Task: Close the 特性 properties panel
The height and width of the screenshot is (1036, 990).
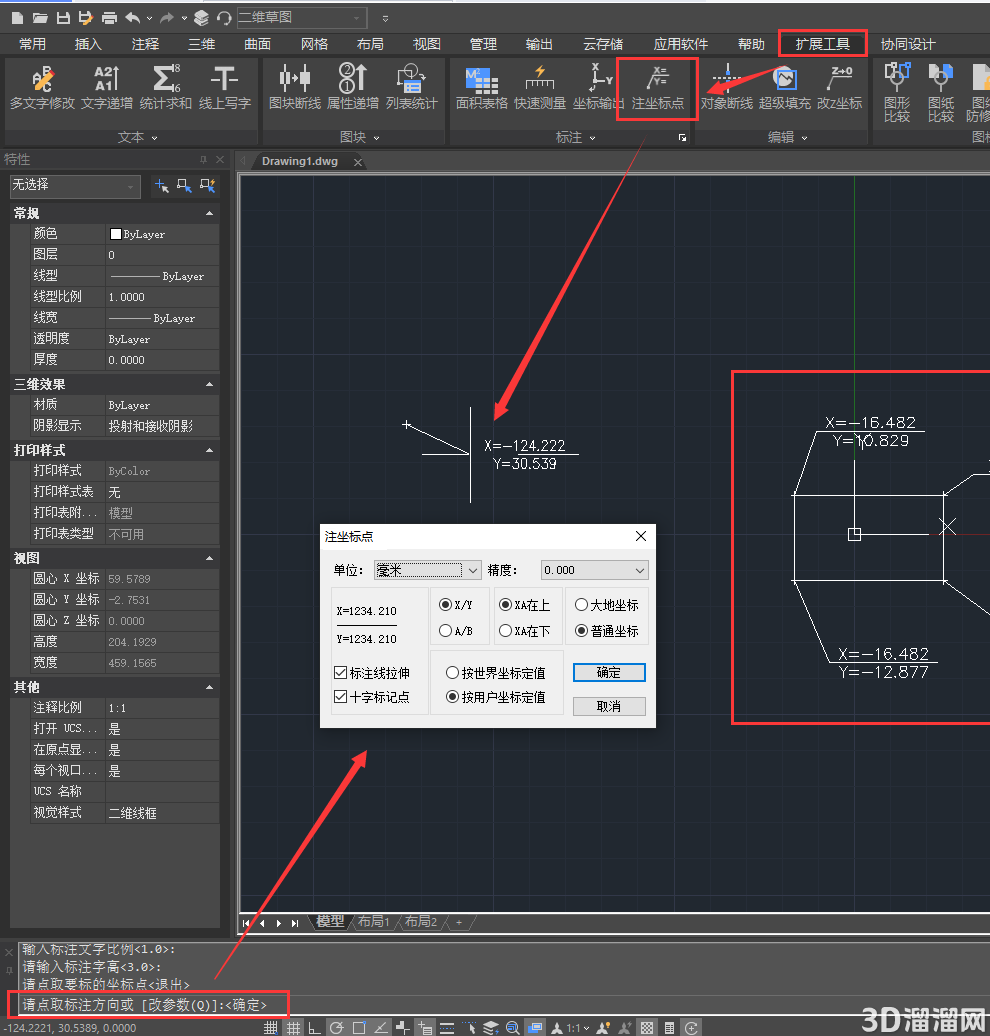Action: [219, 159]
